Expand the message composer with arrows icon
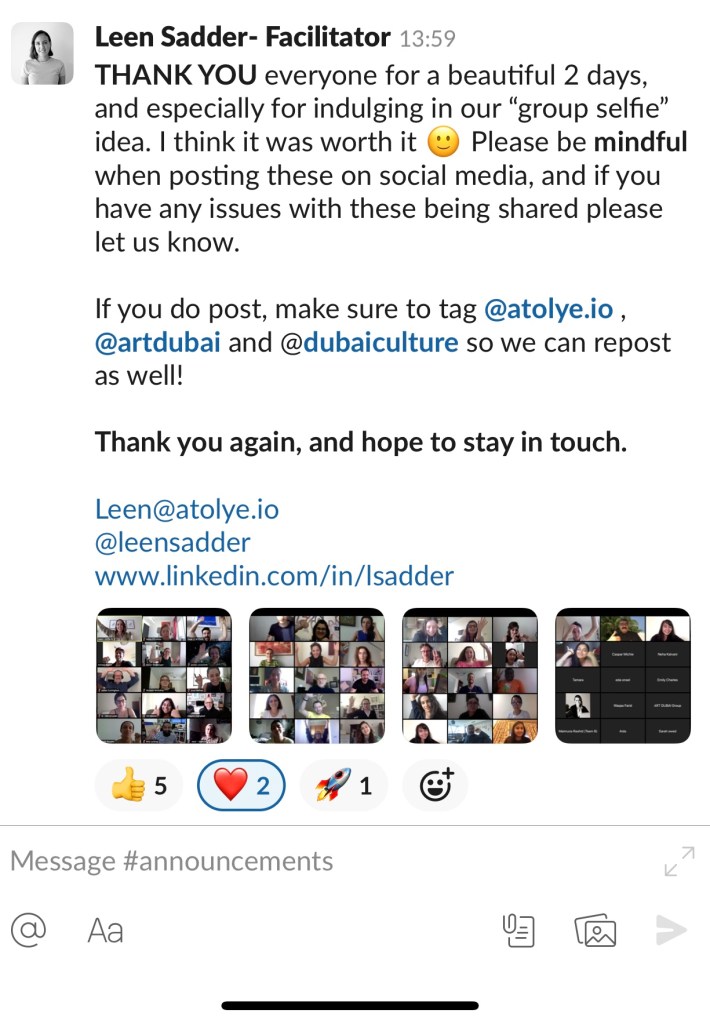This screenshot has height=1024, width=710. tap(679, 861)
